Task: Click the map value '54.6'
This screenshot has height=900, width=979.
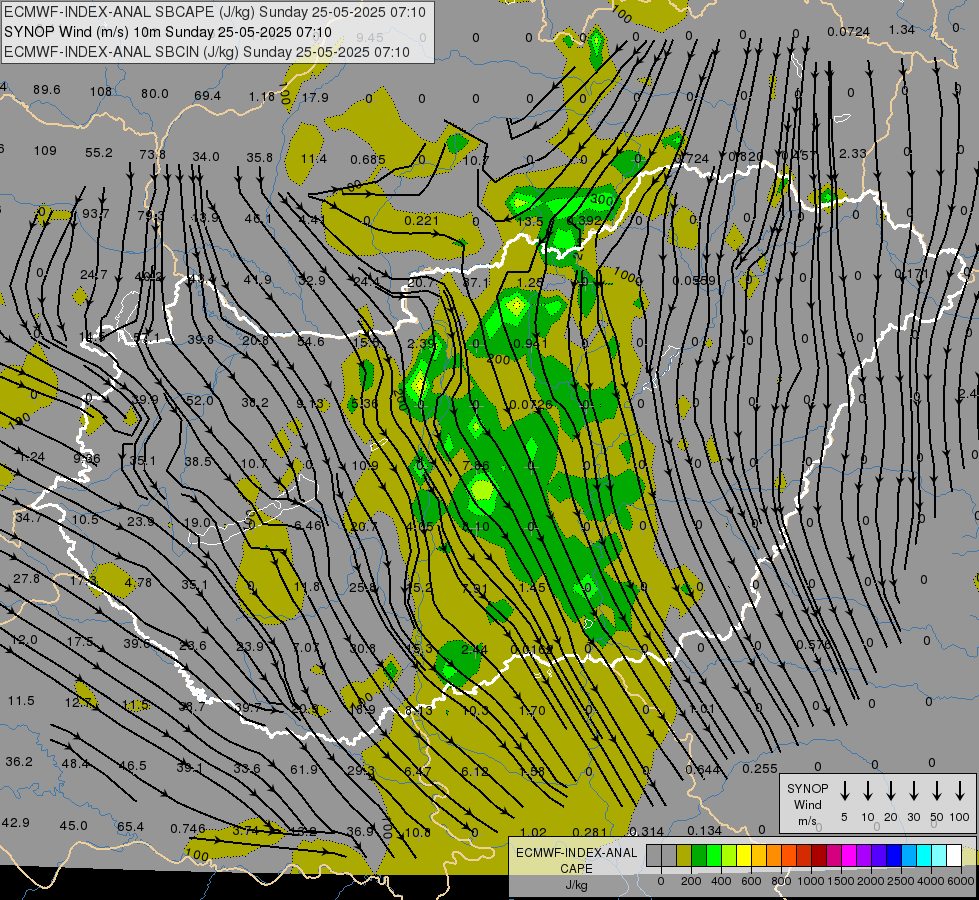Action: (310, 342)
